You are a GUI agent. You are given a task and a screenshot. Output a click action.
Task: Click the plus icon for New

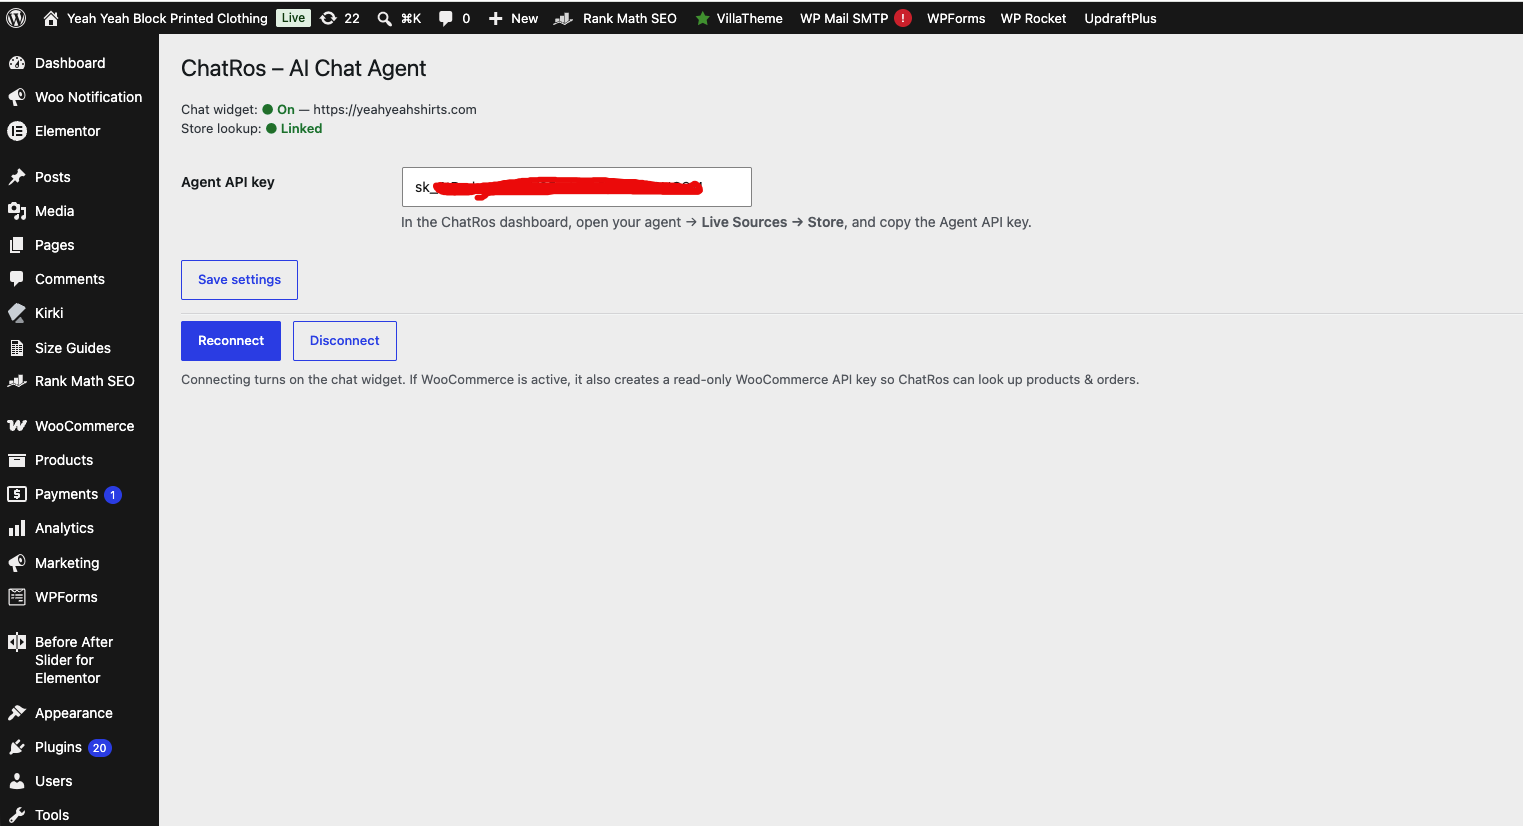[x=495, y=18]
